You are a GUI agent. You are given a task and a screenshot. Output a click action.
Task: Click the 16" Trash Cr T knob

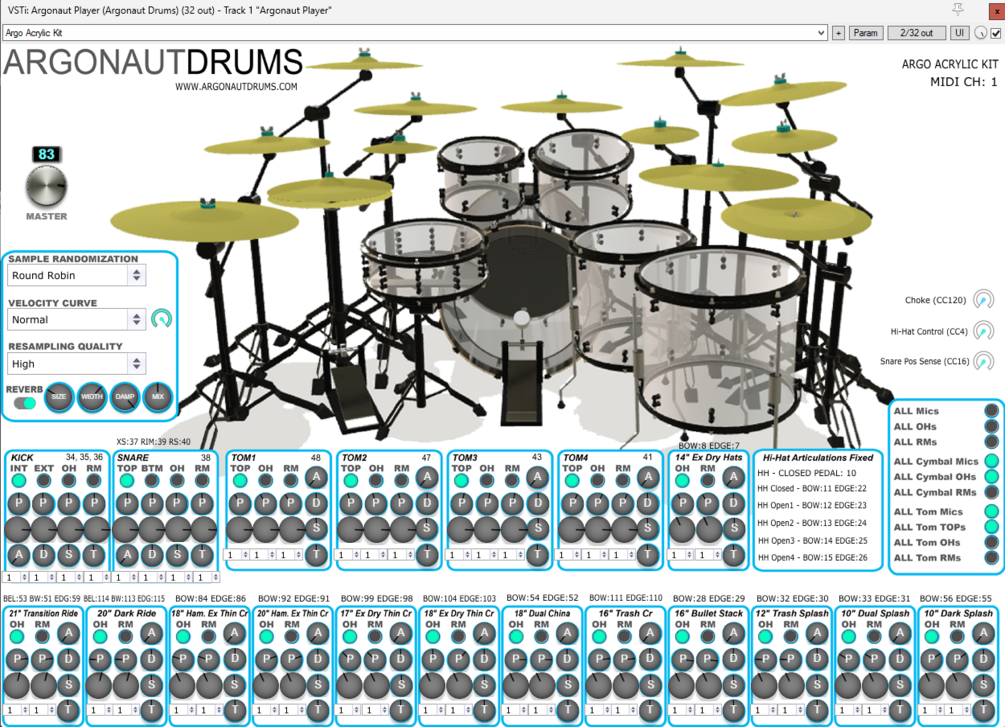coord(651,709)
